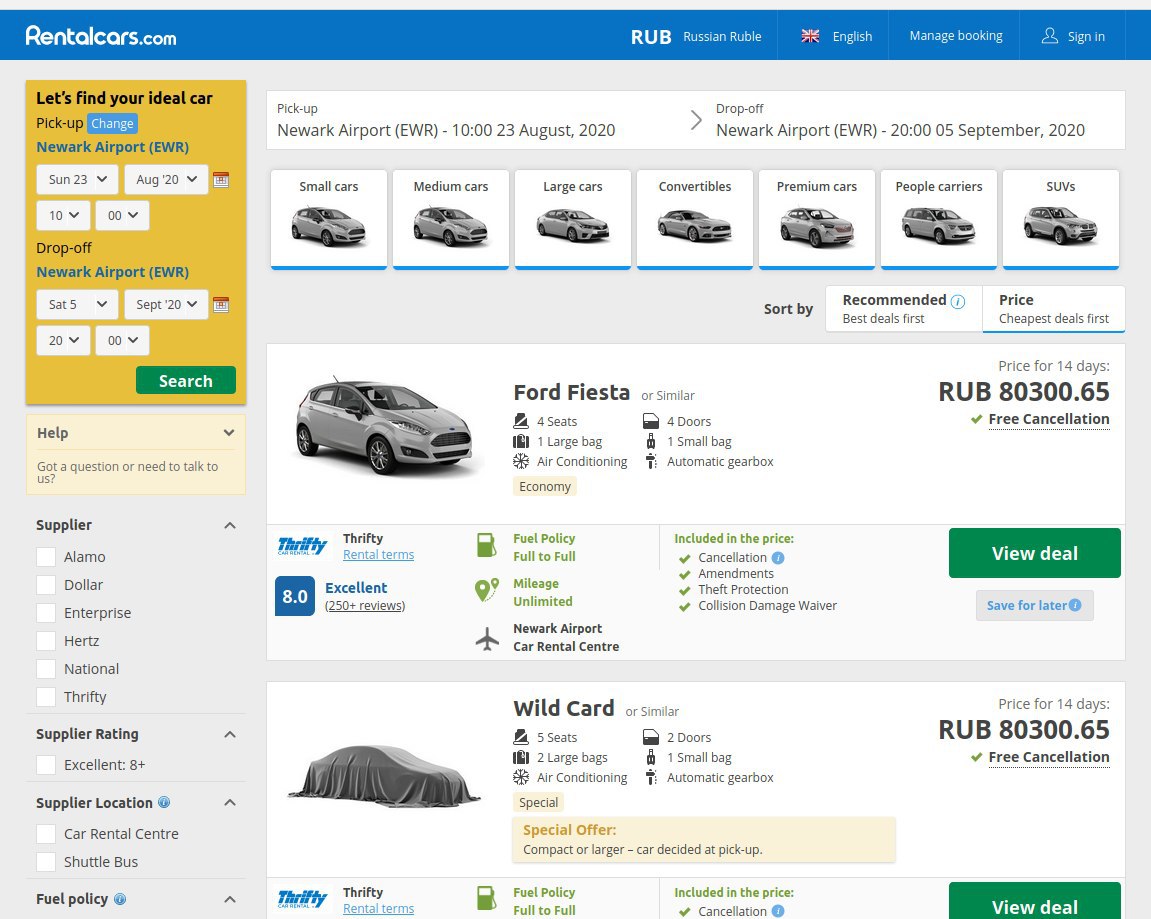The height and width of the screenshot is (919, 1151).
Task: Click the fuel pump icon for Ford Fiesta
Action: coord(486,545)
